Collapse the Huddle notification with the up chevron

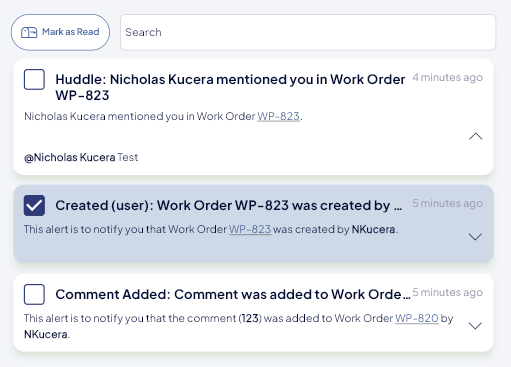point(476,136)
